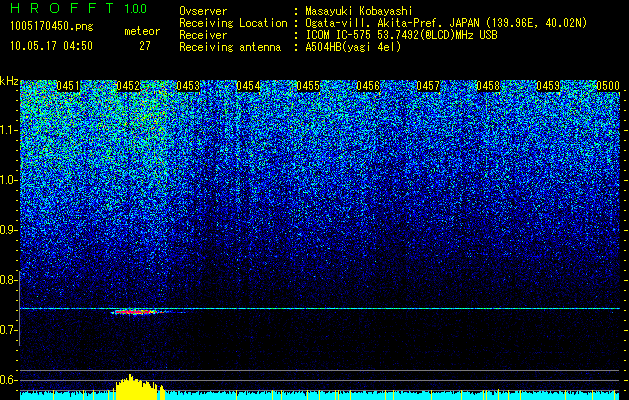Click the meteor label above the count

click(x=142, y=31)
